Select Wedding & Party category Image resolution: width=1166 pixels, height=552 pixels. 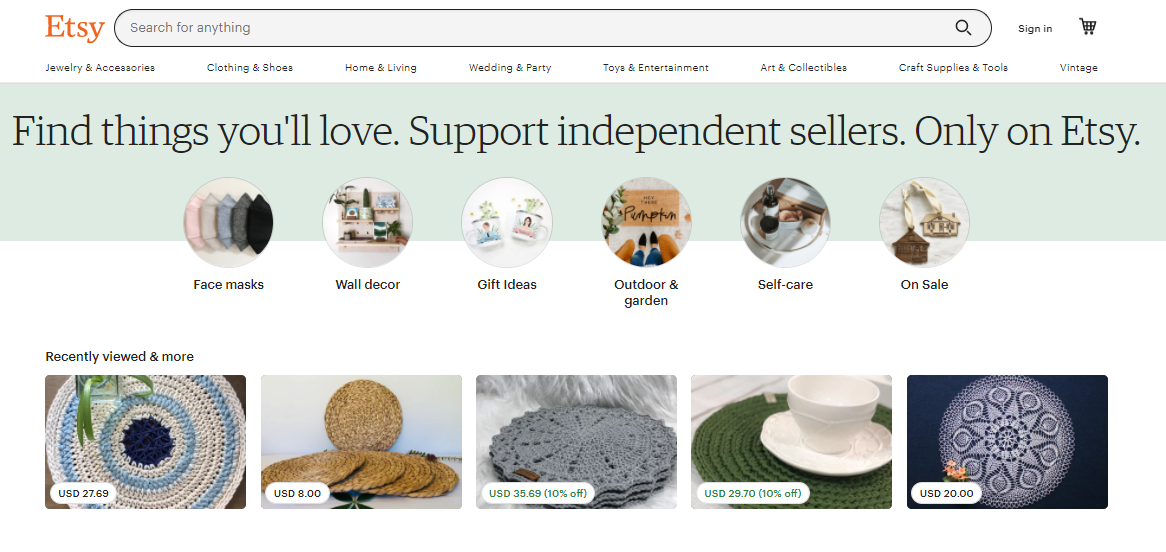pyautogui.click(x=510, y=68)
